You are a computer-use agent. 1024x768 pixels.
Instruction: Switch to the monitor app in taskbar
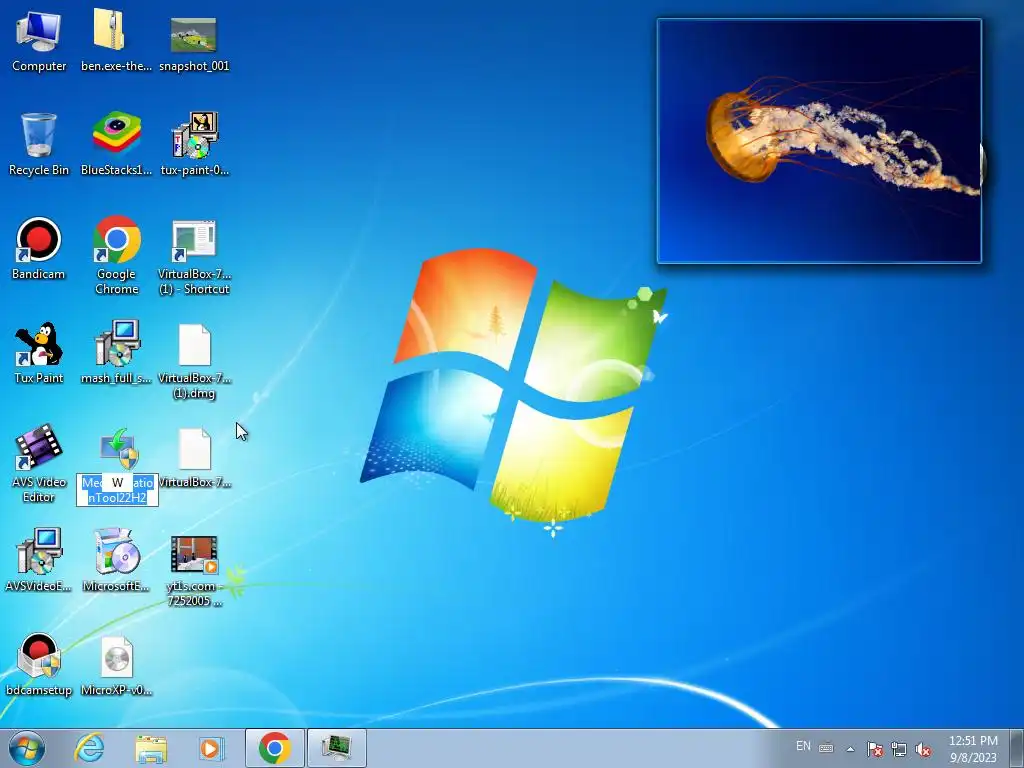coord(337,748)
